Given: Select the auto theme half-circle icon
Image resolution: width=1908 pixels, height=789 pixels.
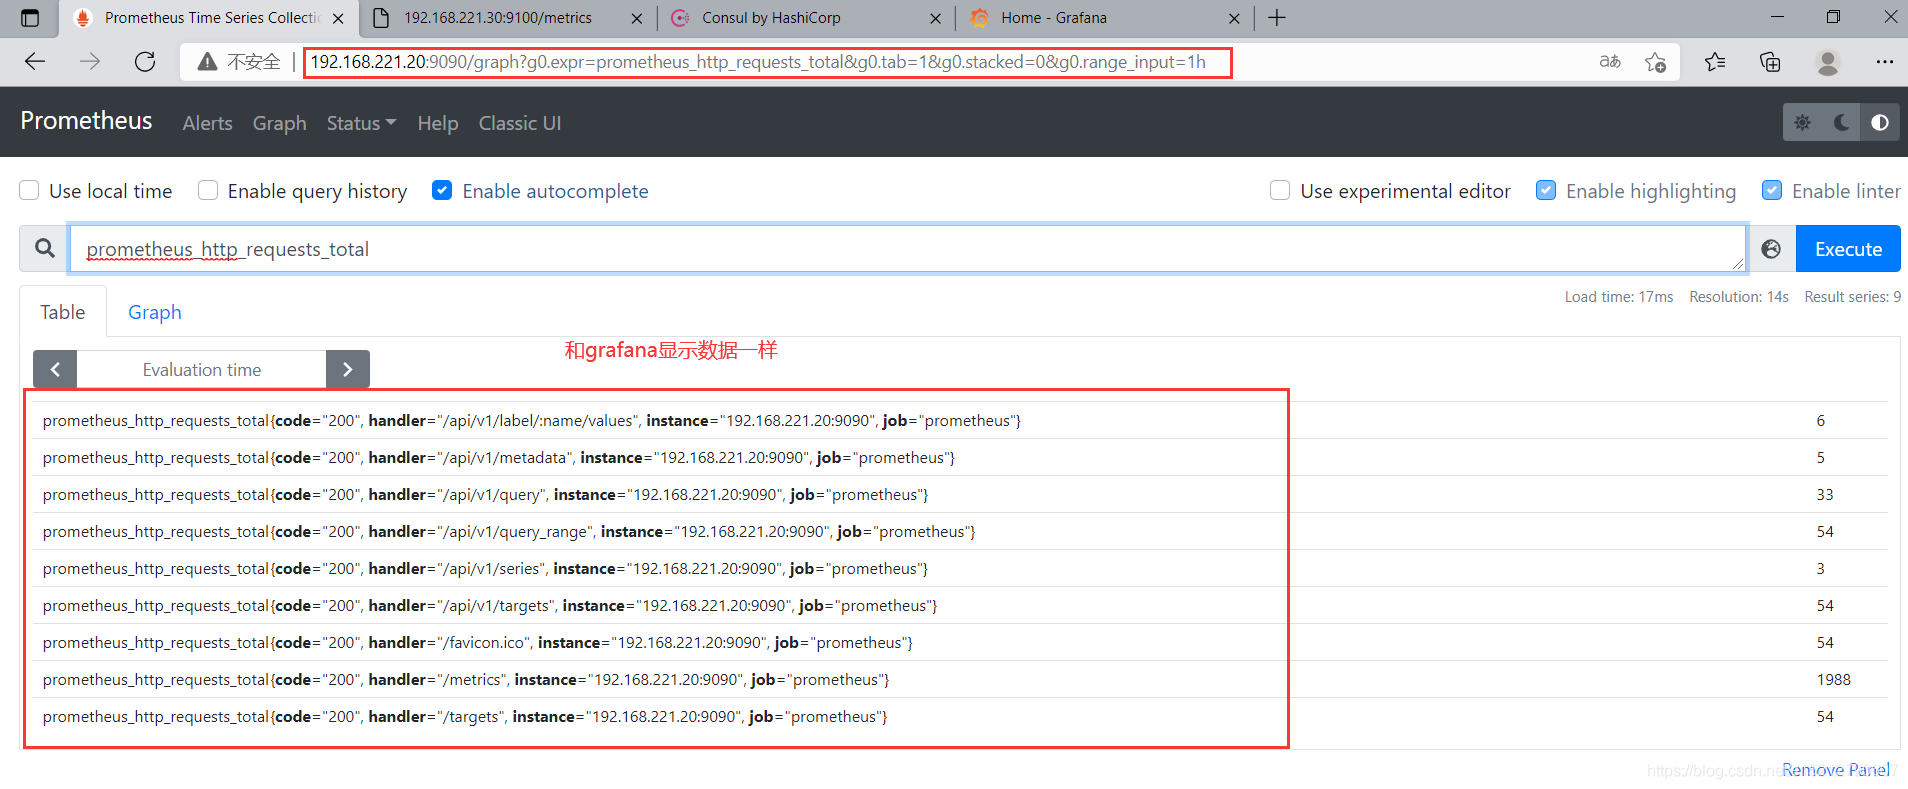Looking at the screenshot, I should [x=1880, y=122].
